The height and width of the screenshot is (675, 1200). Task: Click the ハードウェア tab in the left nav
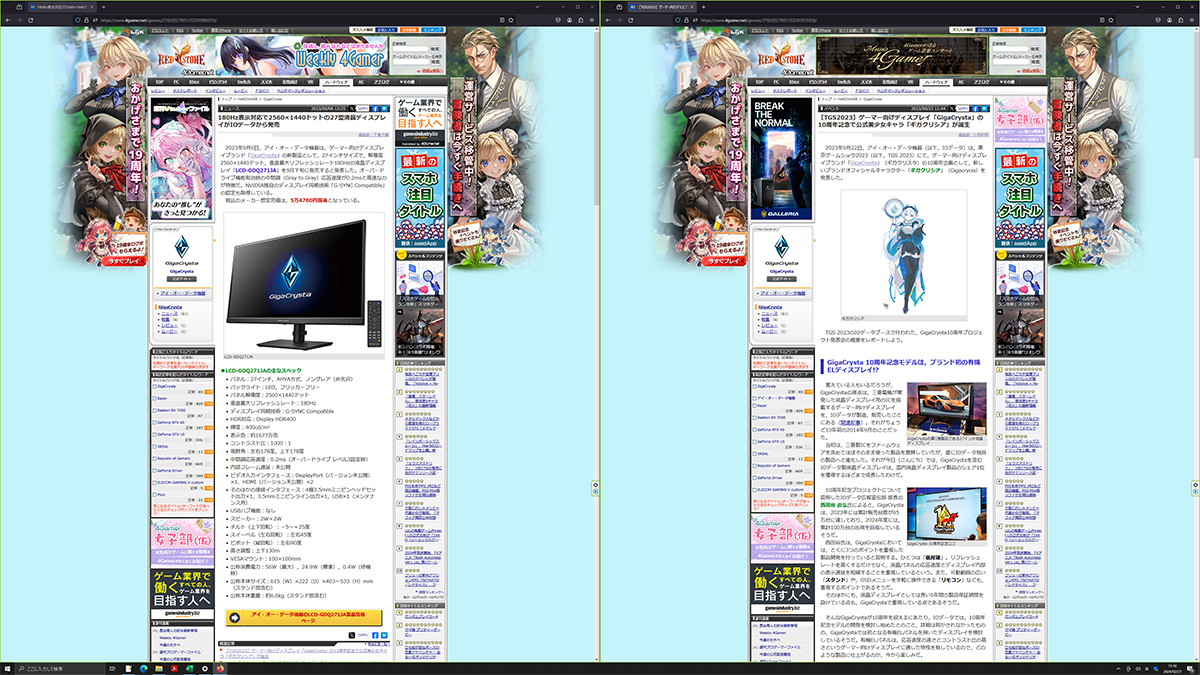336,82
